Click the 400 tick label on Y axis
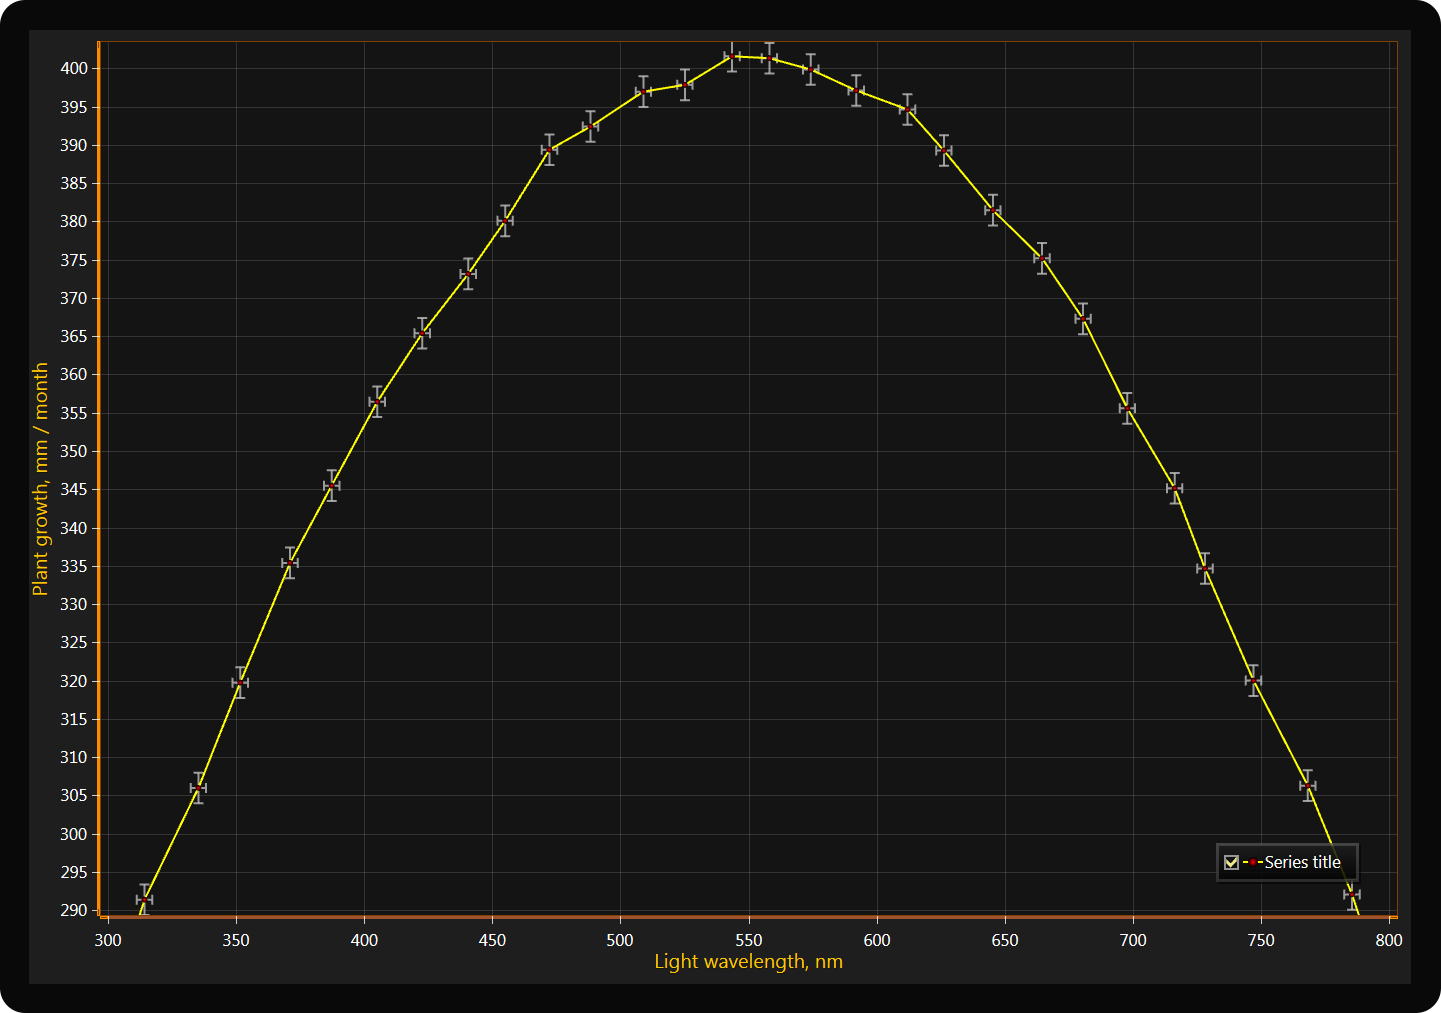This screenshot has width=1441, height=1013. coord(74,69)
